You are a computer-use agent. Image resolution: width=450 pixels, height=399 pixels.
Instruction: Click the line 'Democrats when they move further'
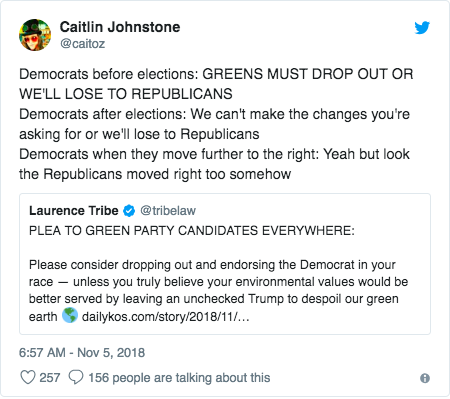(214, 164)
